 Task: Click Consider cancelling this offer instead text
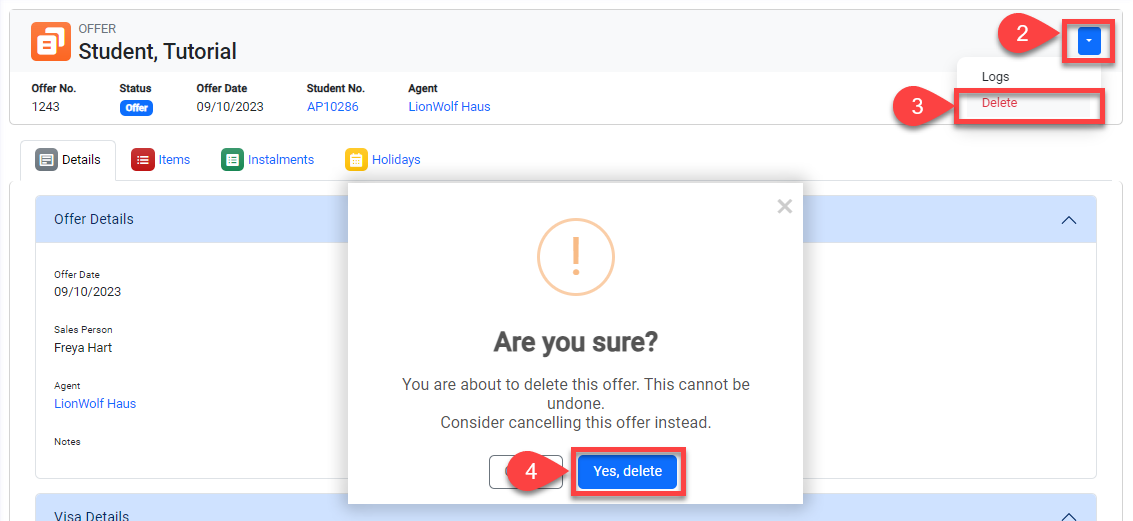click(x=576, y=423)
